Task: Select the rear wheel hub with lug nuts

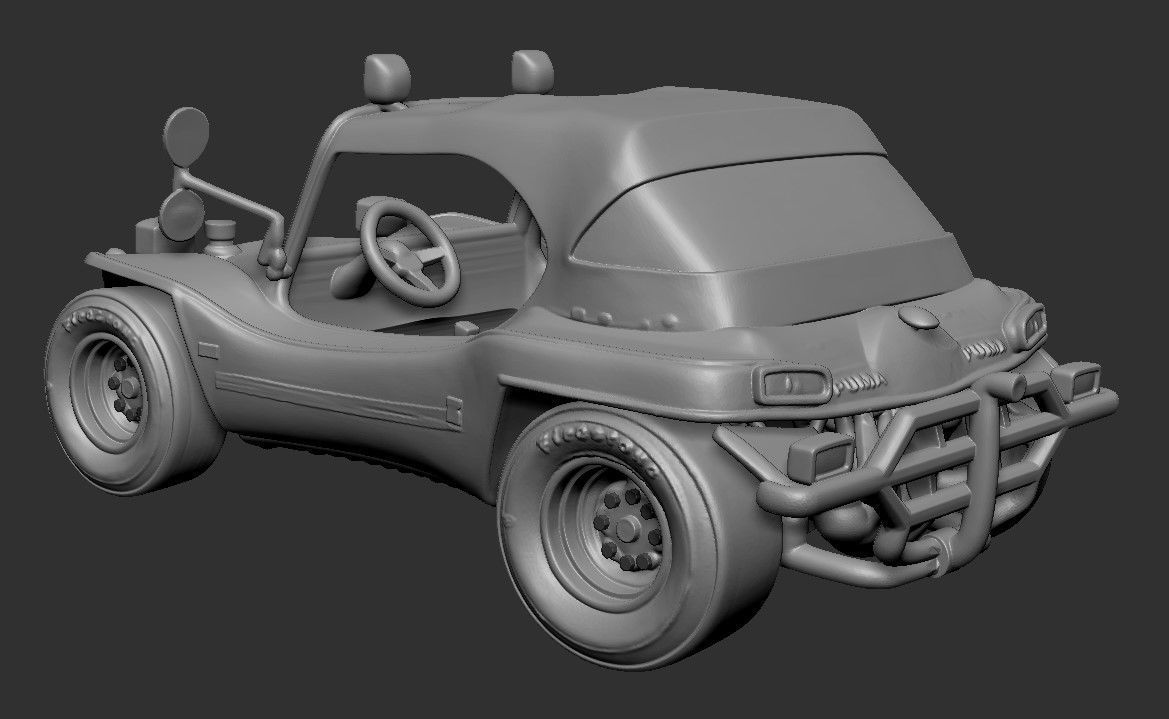Action: click(x=628, y=527)
